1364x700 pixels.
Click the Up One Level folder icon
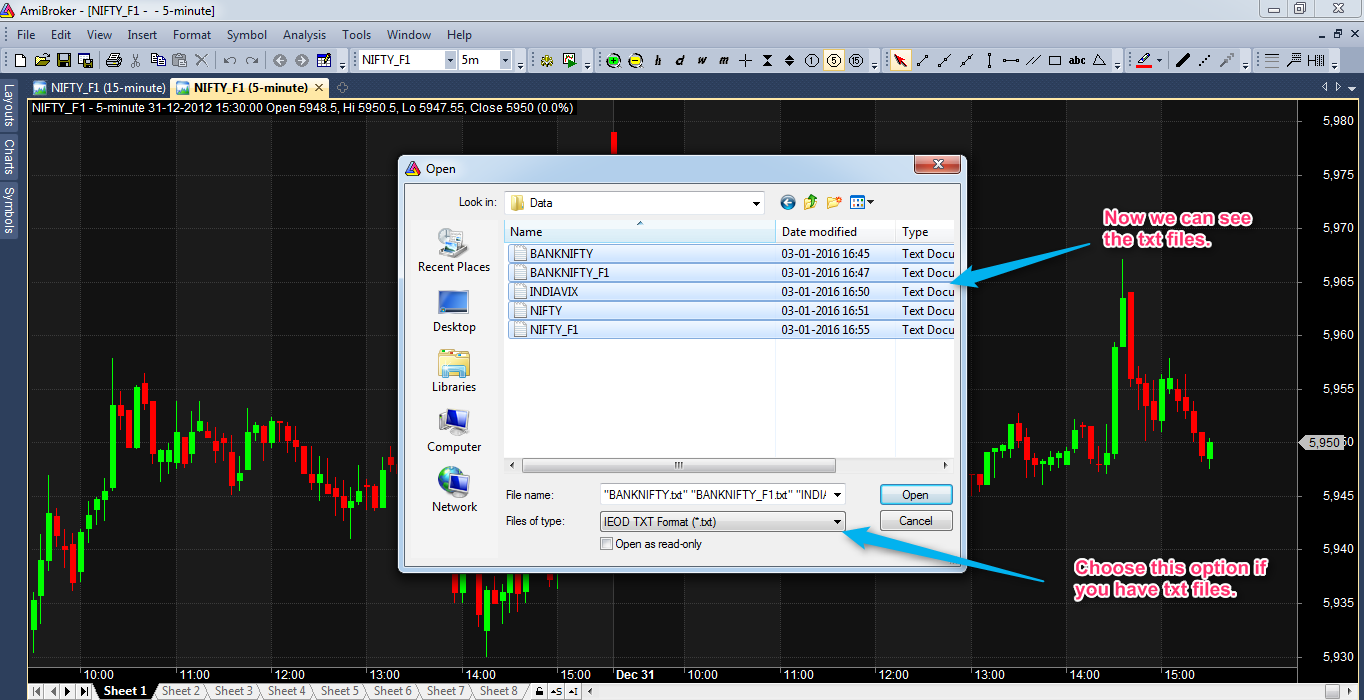tap(811, 202)
